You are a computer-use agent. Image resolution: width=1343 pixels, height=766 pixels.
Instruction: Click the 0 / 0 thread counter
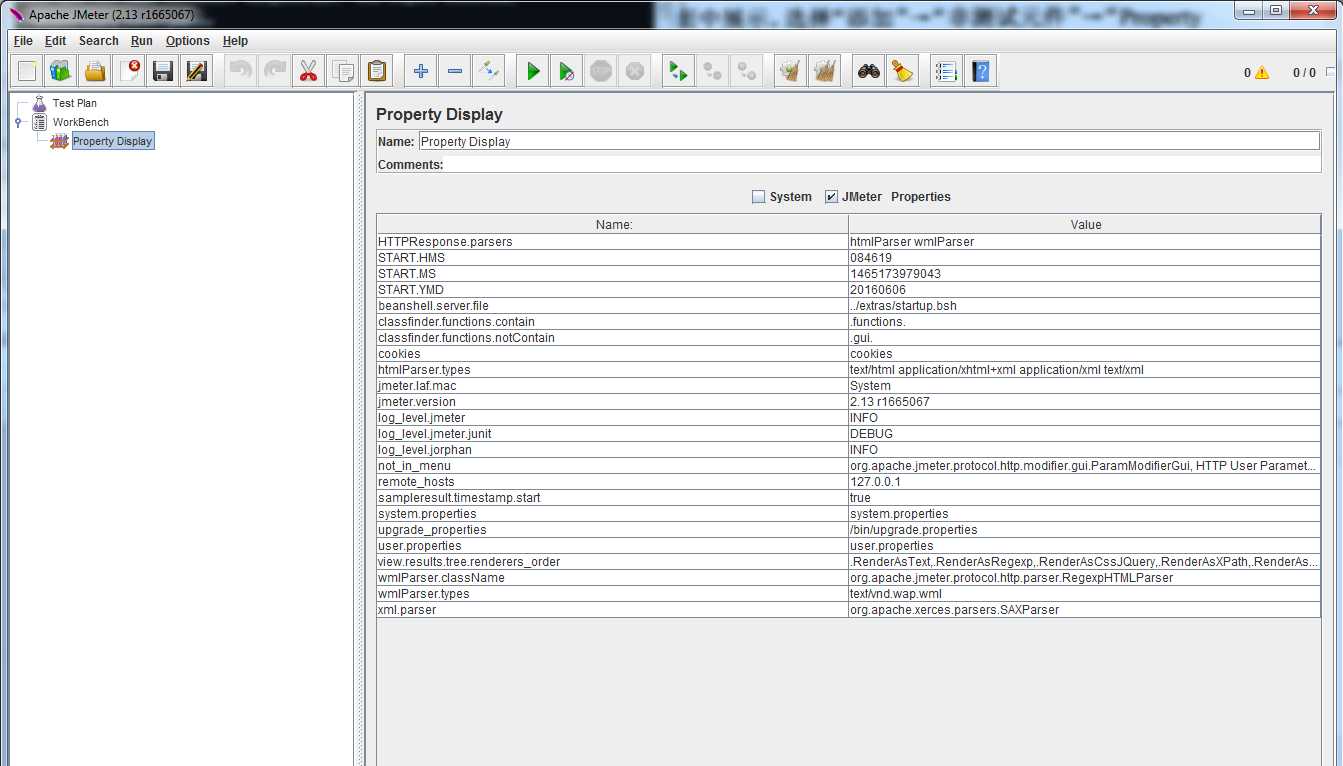pos(1304,73)
